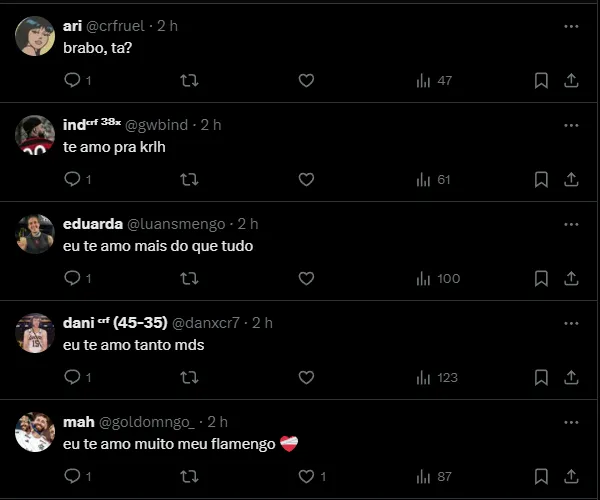Share ari's tweet via share icon
600x500 pixels.
tap(571, 80)
